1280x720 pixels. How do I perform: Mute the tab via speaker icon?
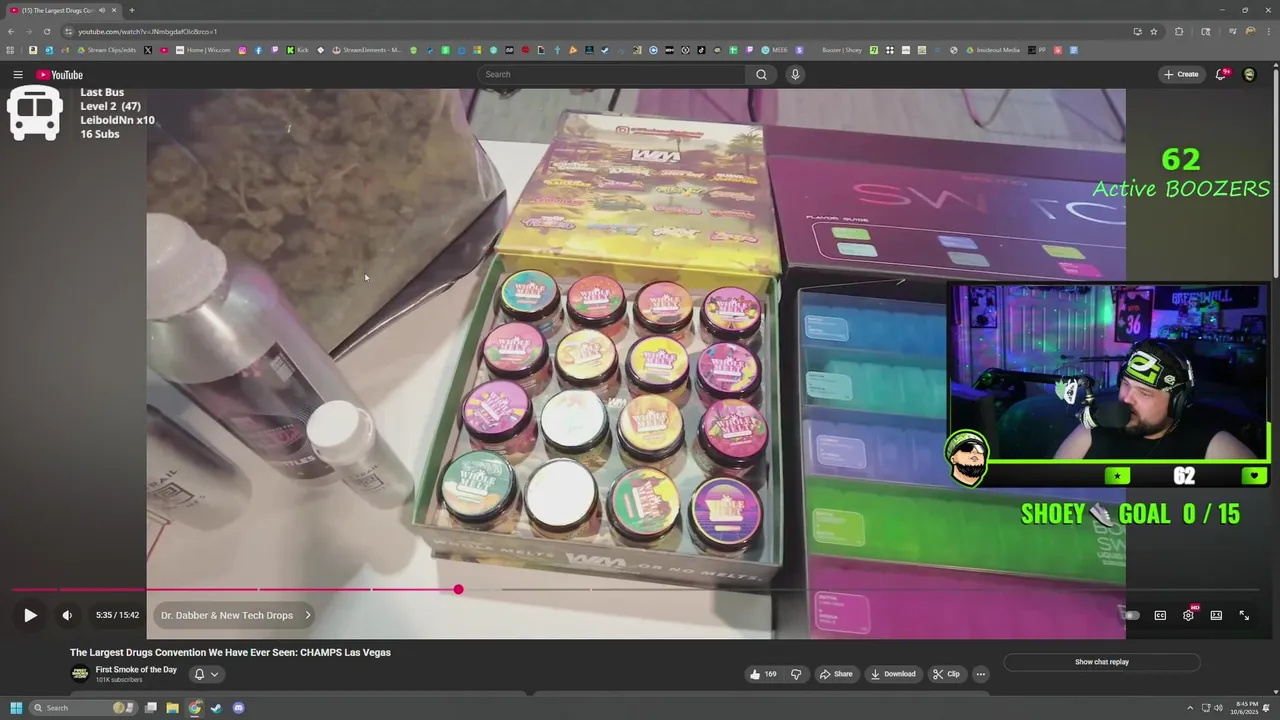pyautogui.click(x=103, y=10)
